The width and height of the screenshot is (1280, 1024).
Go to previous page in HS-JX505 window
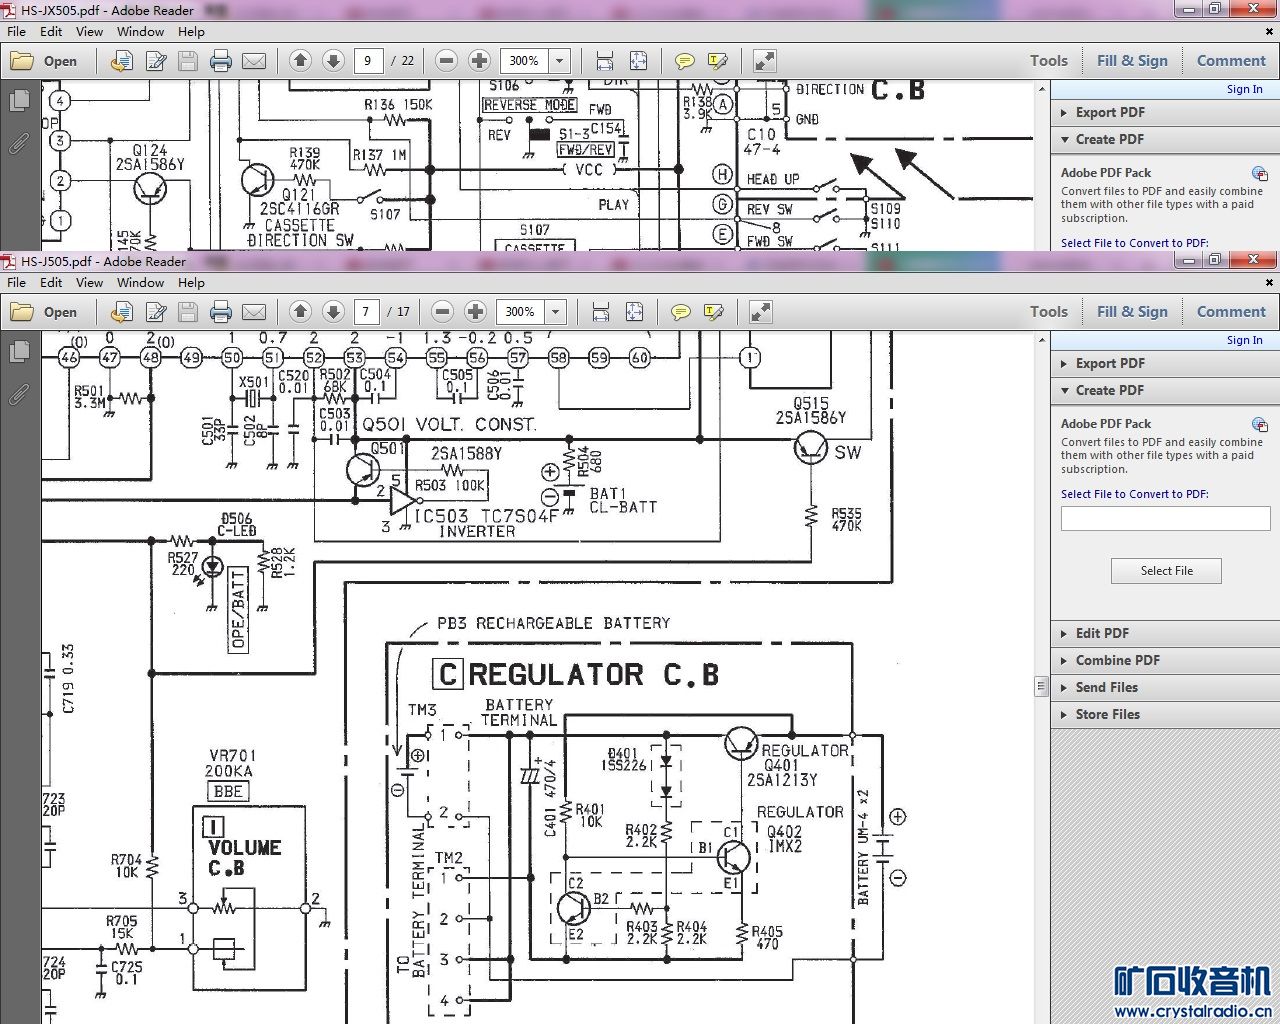click(300, 61)
